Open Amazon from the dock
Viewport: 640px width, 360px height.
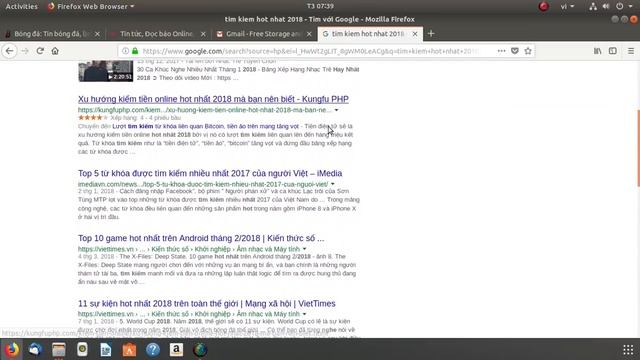point(176,350)
